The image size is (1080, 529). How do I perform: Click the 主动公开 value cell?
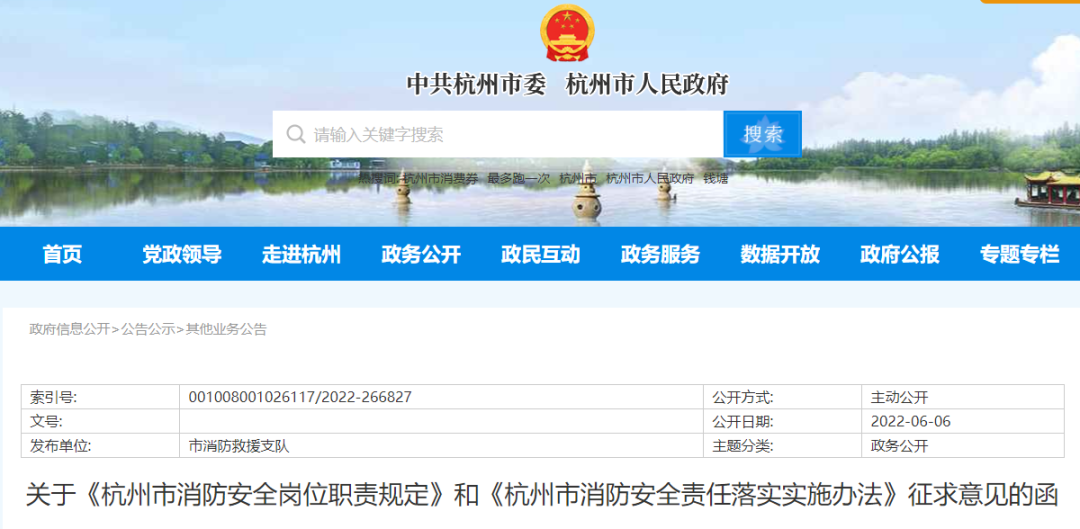963,397
